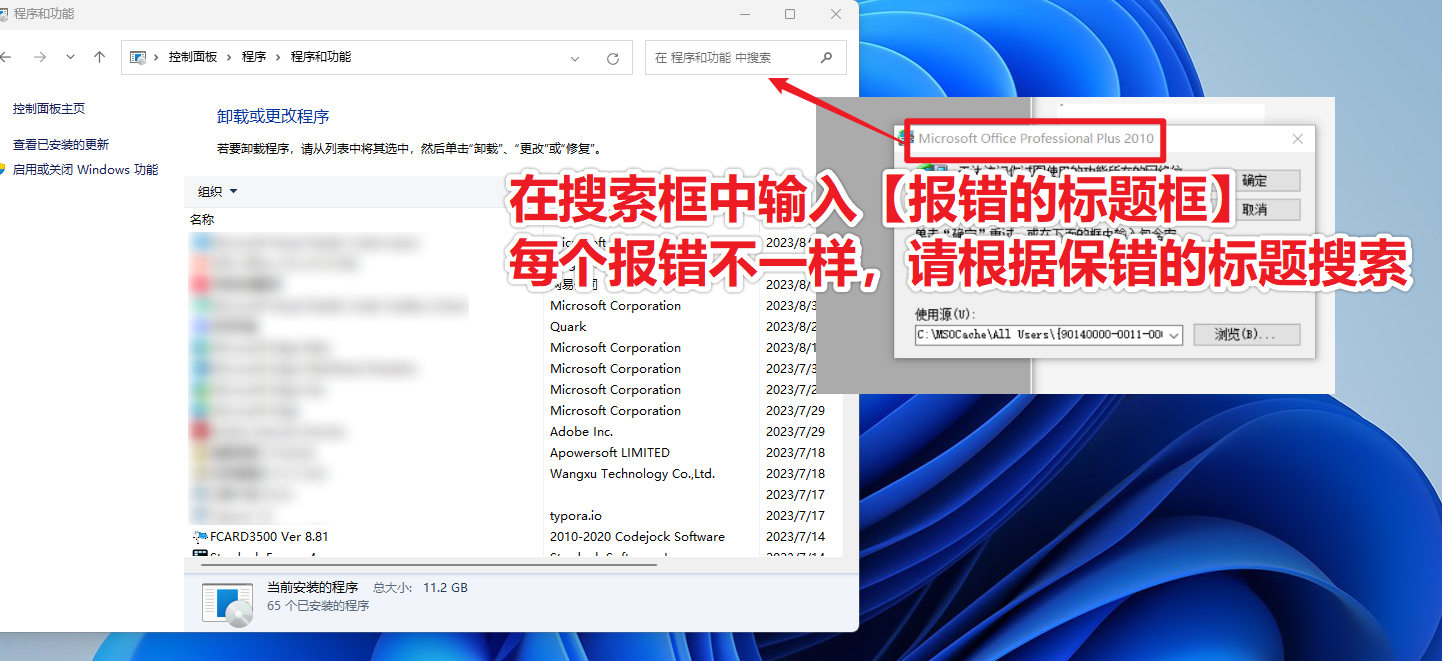Click the Control Panel icon in address bar
Screen dimensions: 1442x661
click(138, 58)
